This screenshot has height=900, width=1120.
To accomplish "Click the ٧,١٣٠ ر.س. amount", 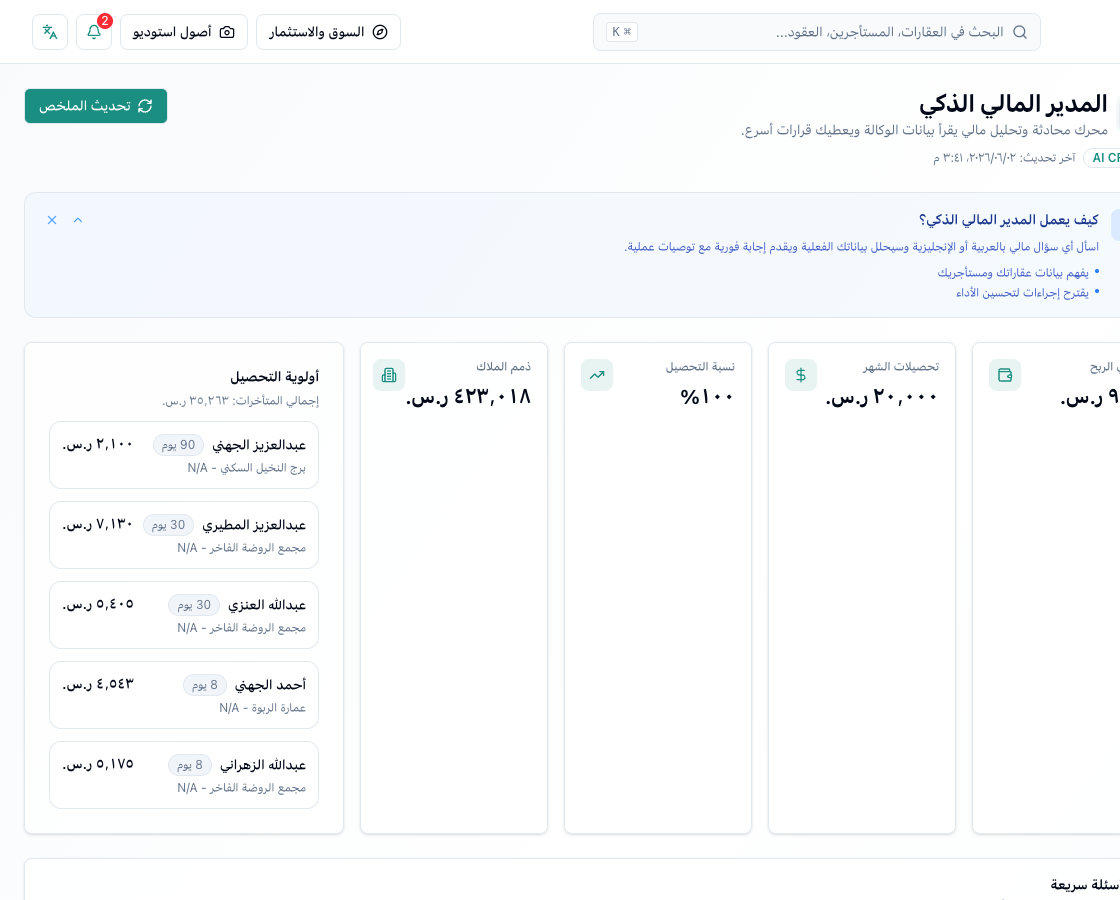I will (98, 524).
